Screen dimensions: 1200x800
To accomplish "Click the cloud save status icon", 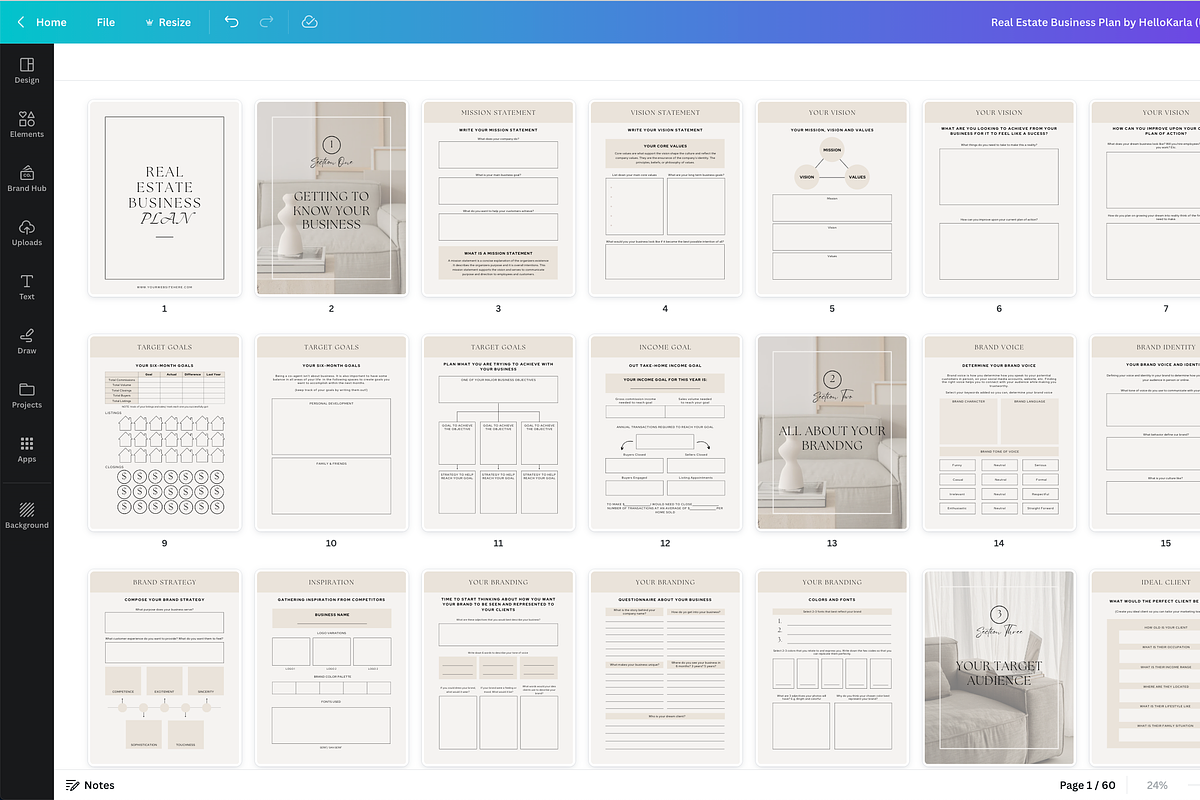I will [x=309, y=22].
